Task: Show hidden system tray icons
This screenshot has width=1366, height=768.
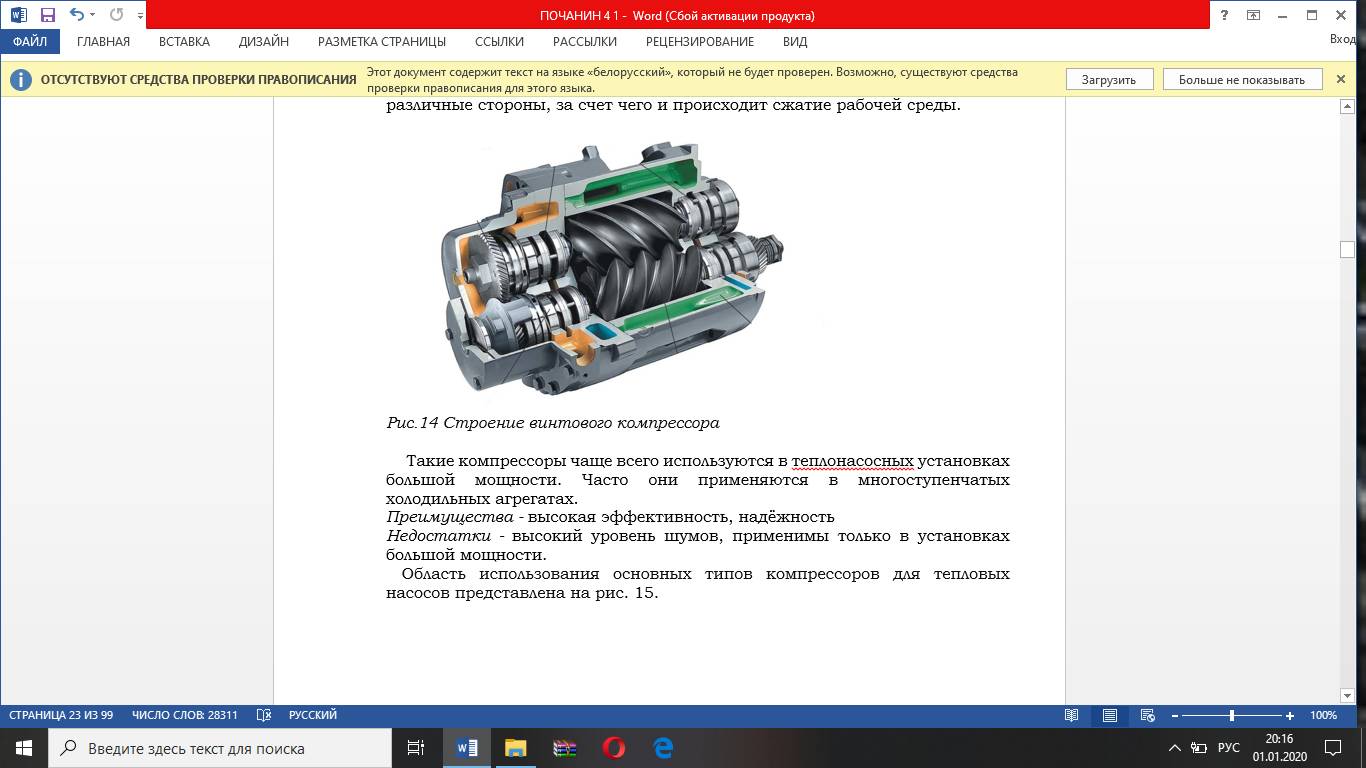Action: pyautogui.click(x=1174, y=748)
